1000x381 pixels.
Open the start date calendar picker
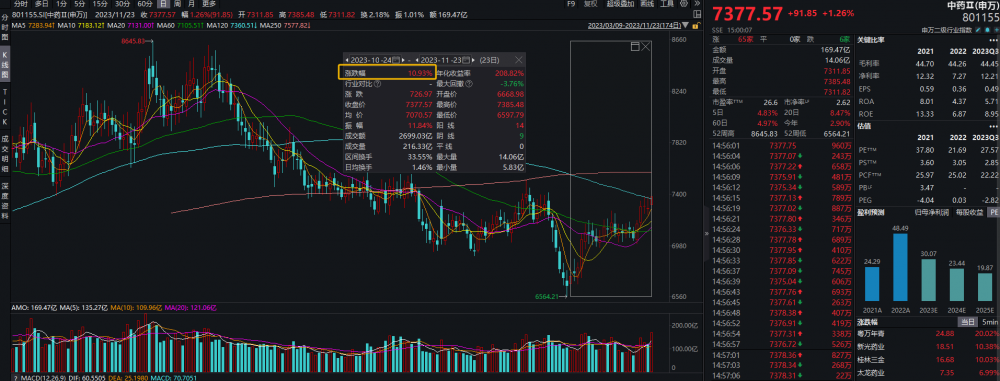(396, 59)
